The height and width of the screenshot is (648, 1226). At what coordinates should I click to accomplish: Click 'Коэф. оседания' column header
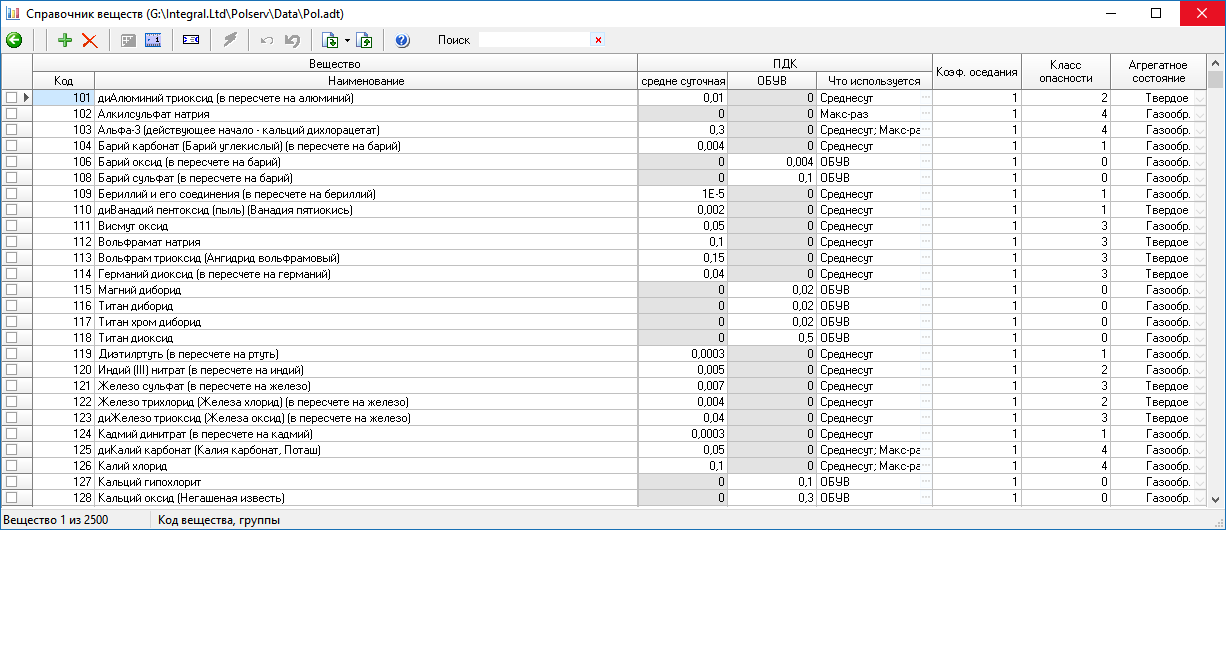pyautogui.click(x=976, y=71)
